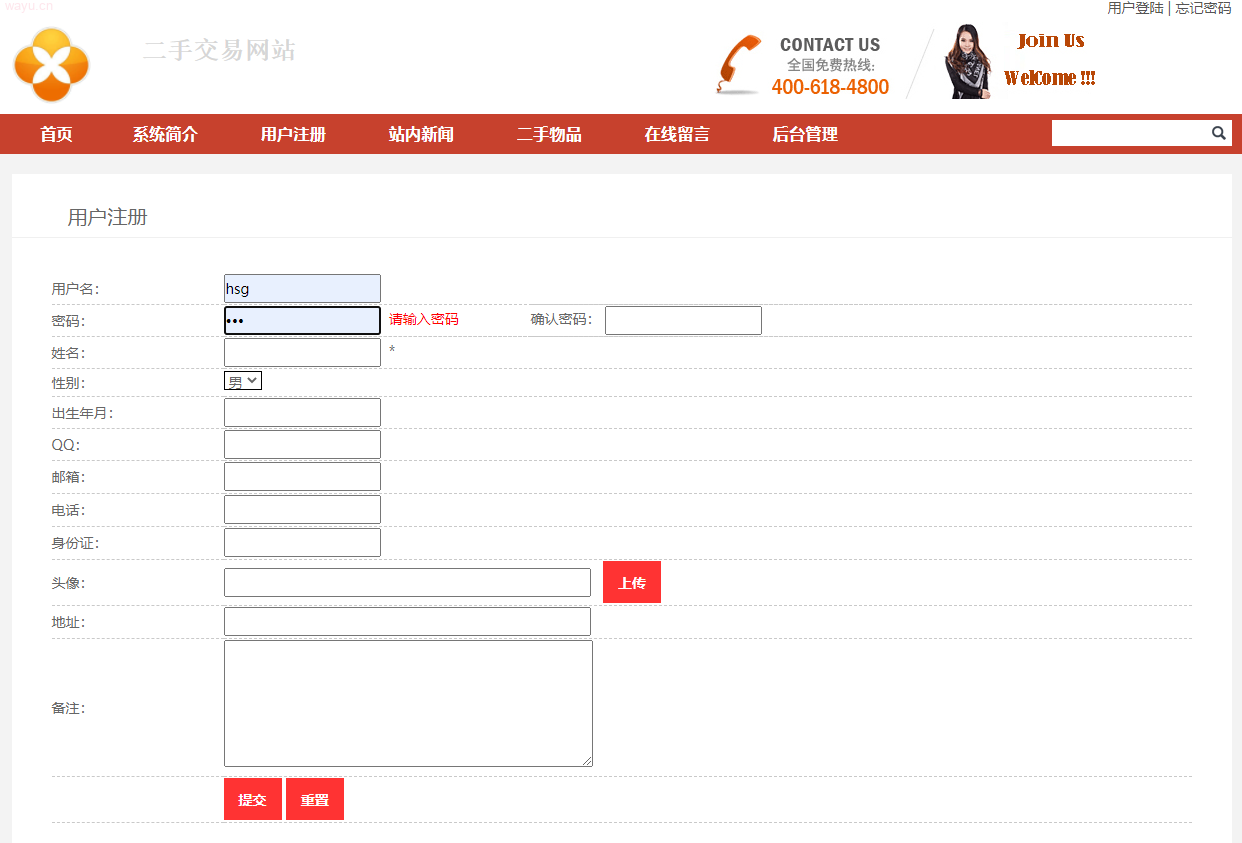The height and width of the screenshot is (843, 1242).
Task: Click the 邮箱 email input field
Action: [302, 476]
